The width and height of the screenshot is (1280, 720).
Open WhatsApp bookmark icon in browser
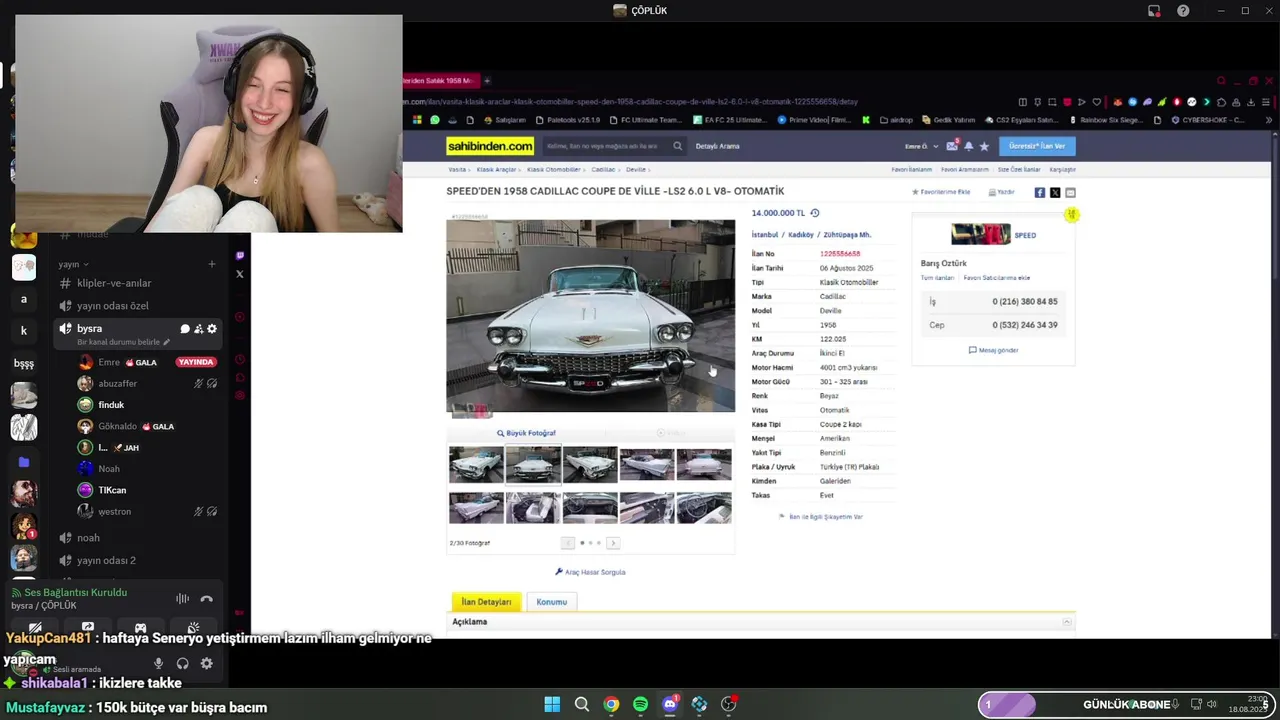[x=435, y=120]
